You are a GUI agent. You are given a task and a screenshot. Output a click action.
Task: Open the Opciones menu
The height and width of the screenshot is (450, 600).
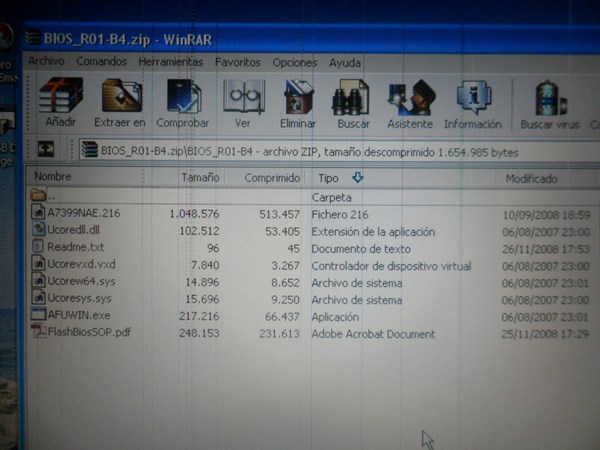coord(295,63)
